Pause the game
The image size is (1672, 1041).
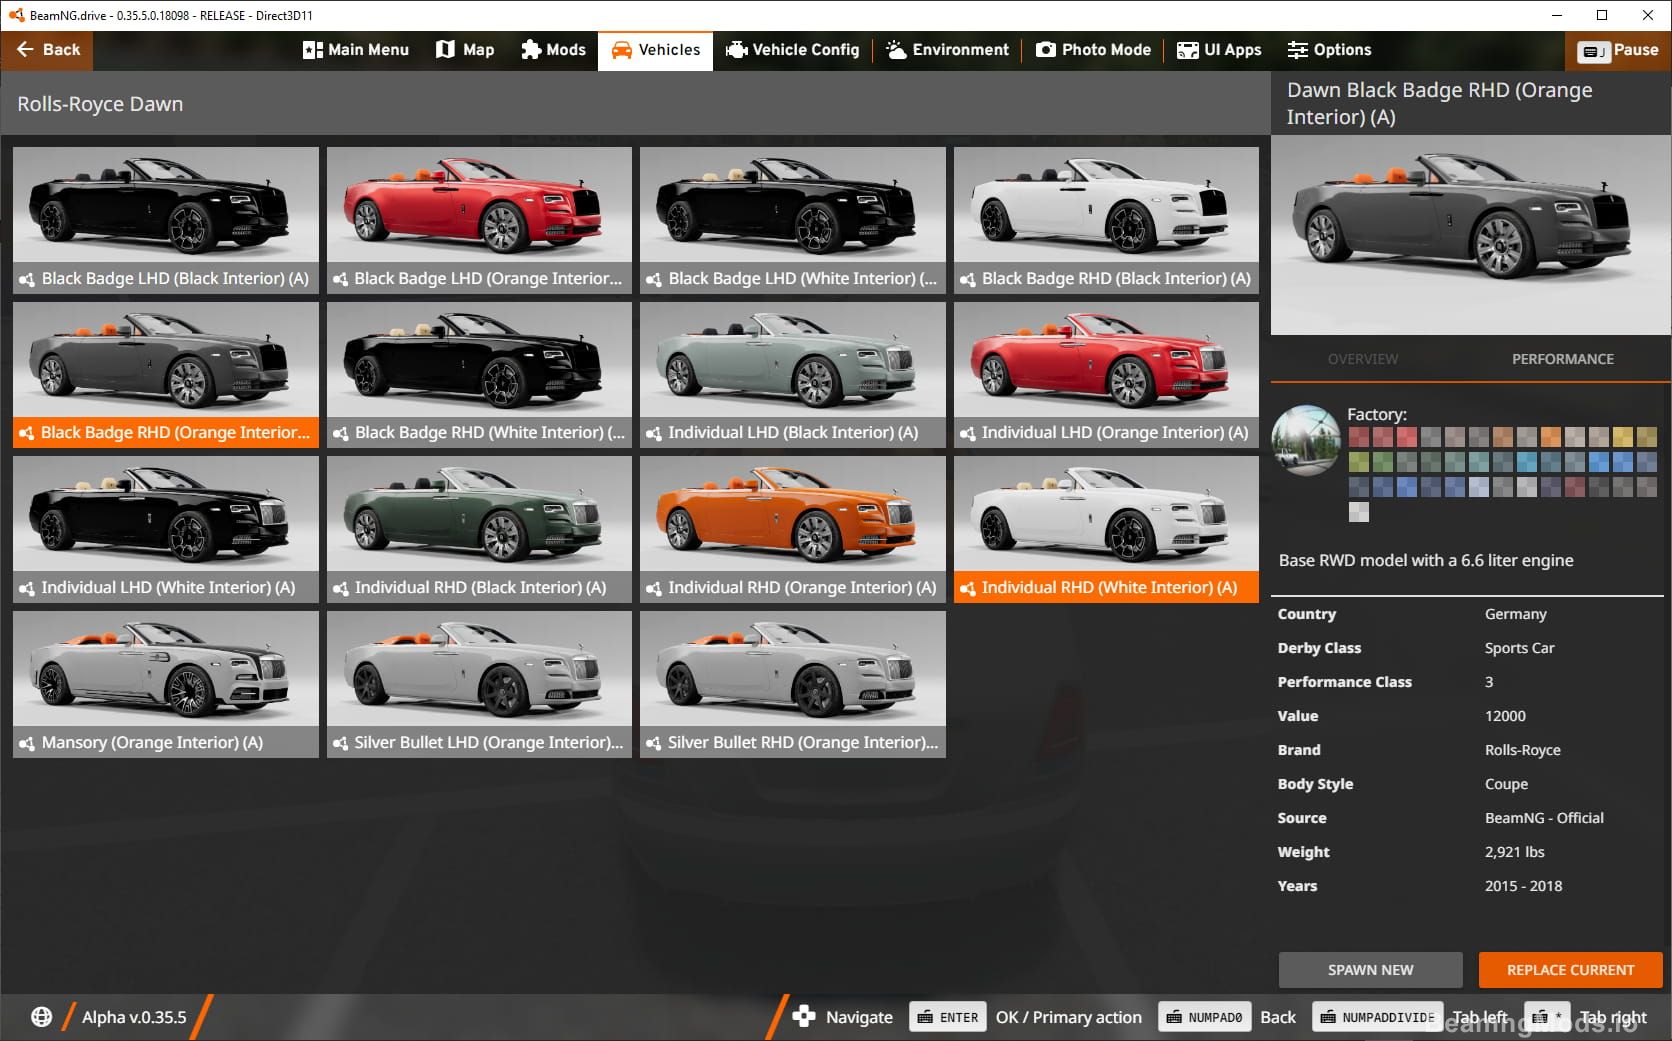(1617, 50)
